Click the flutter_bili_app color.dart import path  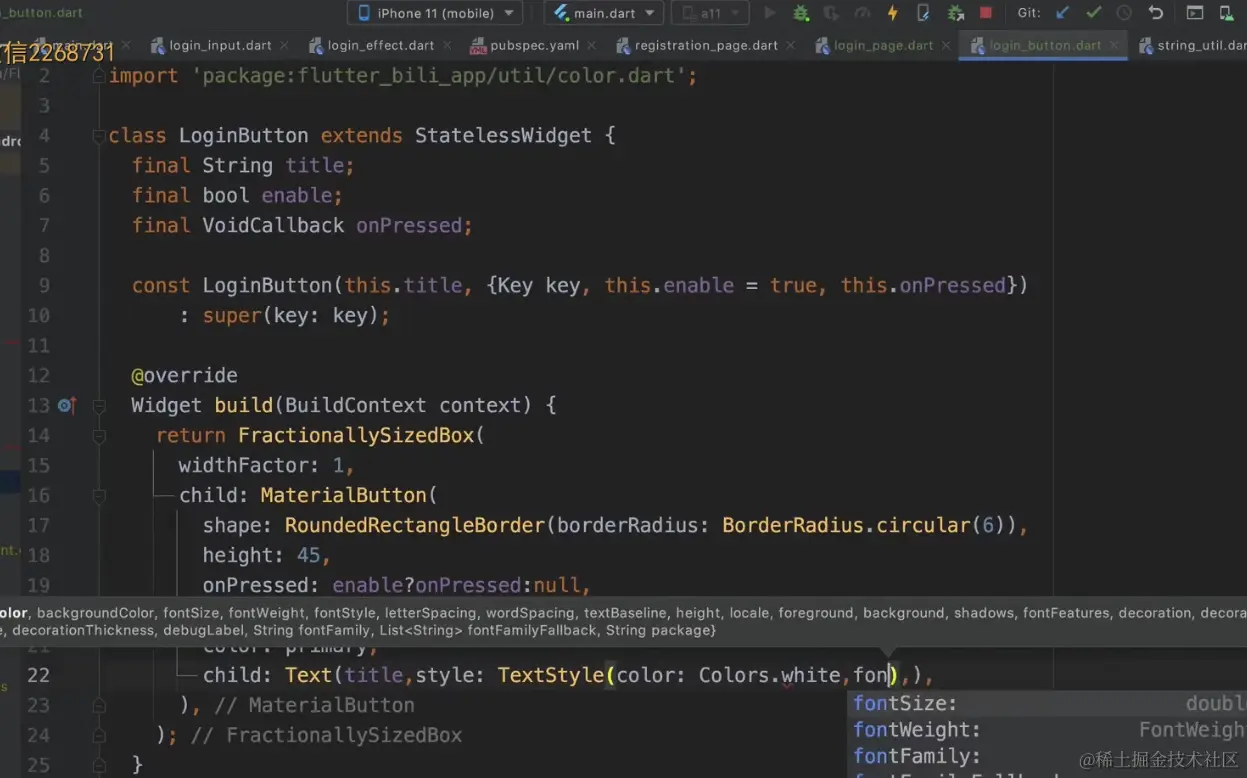point(444,76)
